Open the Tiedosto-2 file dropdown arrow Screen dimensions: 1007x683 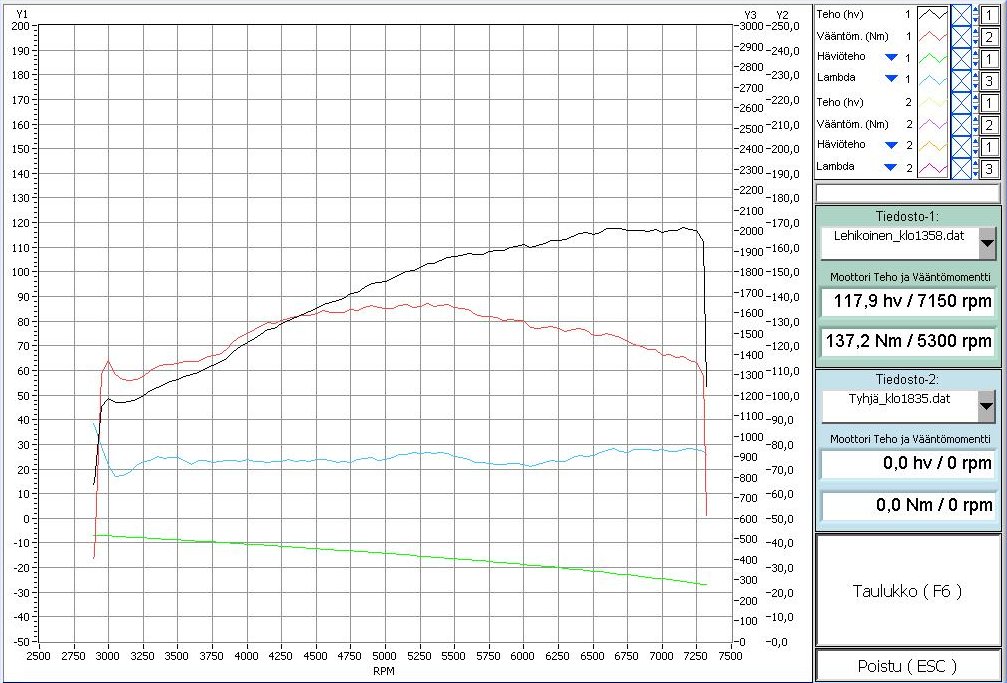(987, 406)
